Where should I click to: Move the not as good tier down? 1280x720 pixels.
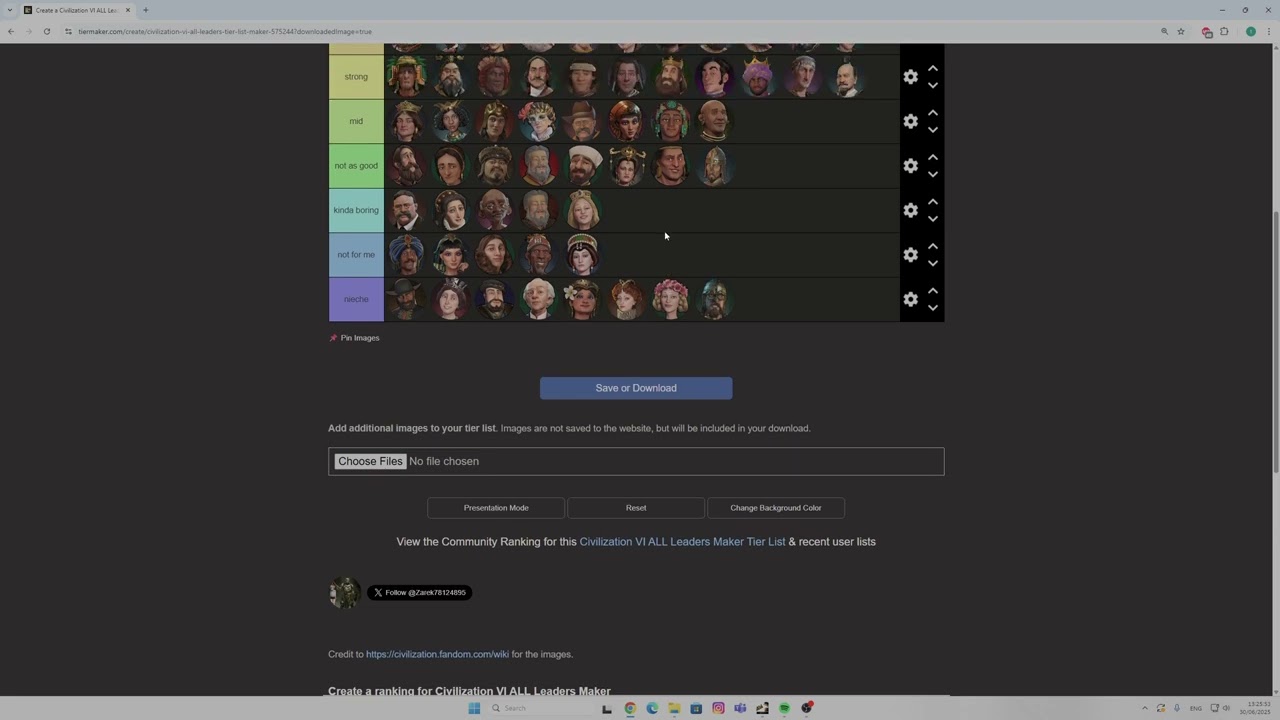coord(932,174)
